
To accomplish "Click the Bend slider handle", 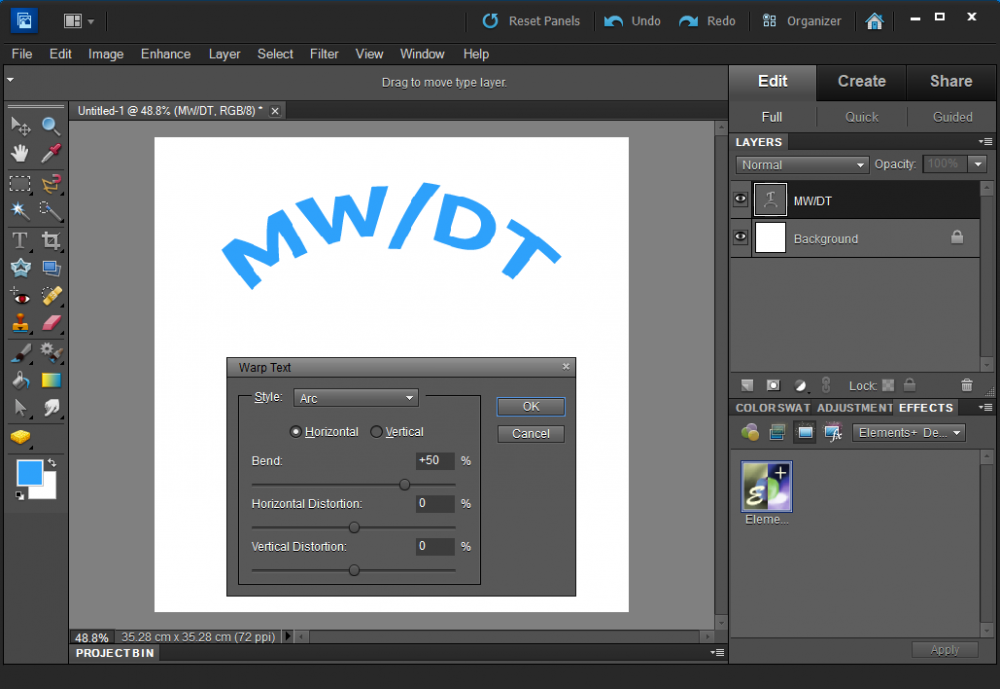I will pos(404,484).
